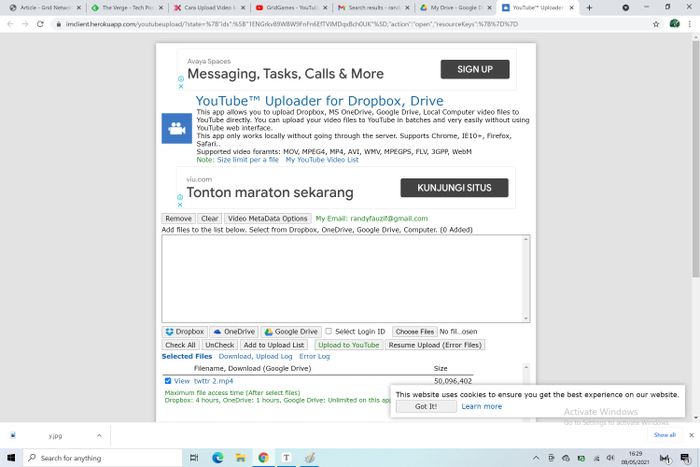Open the Size limit per a file link
The width and height of the screenshot is (700, 467).
click(248, 159)
